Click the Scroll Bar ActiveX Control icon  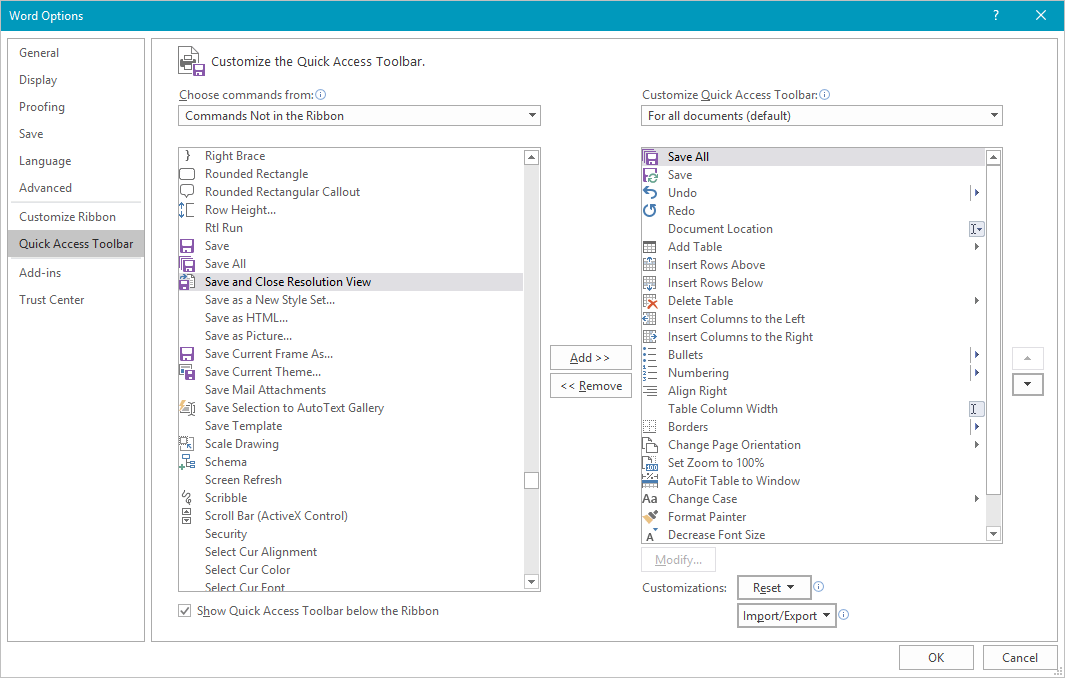(x=187, y=516)
